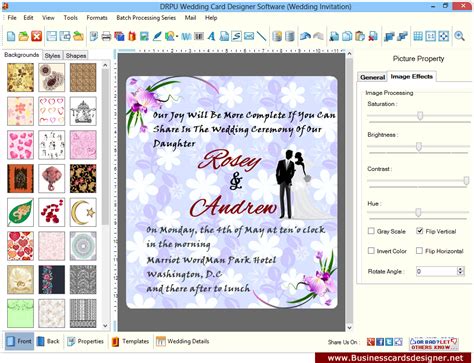
Task: Select the green leaf background thumbnail
Action: (x=20, y=212)
